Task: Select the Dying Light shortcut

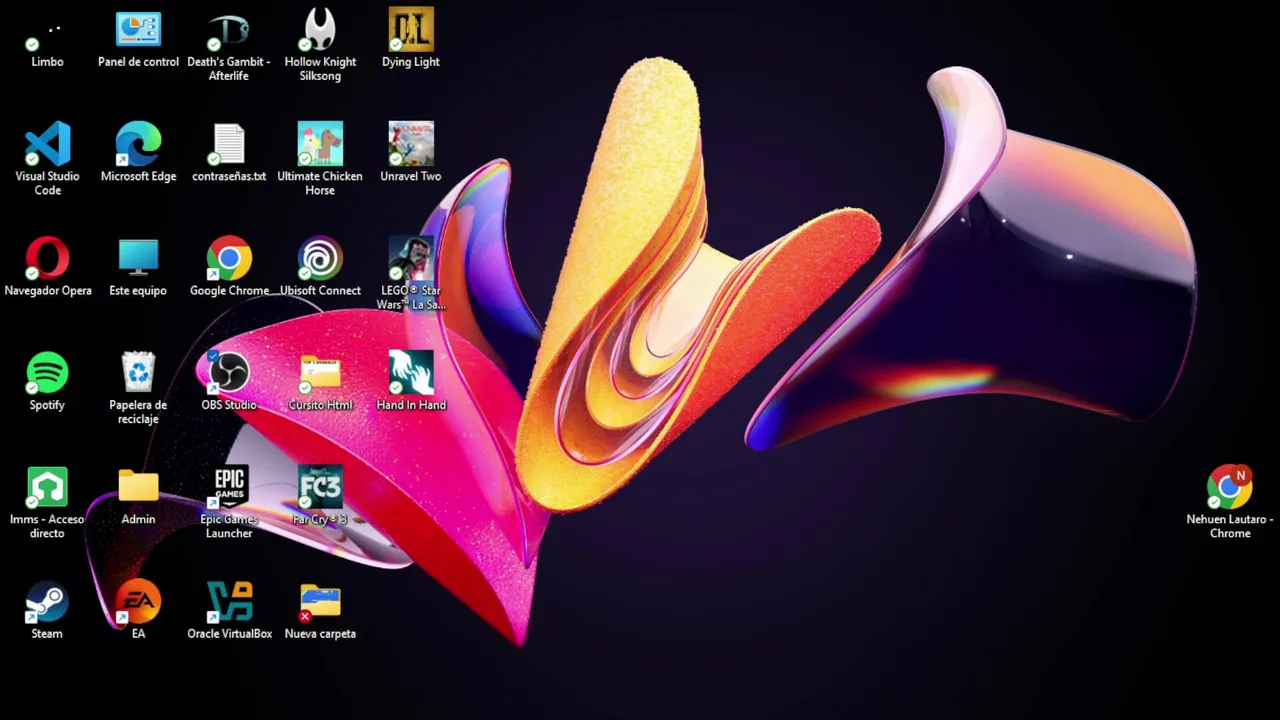Action: pos(411,40)
